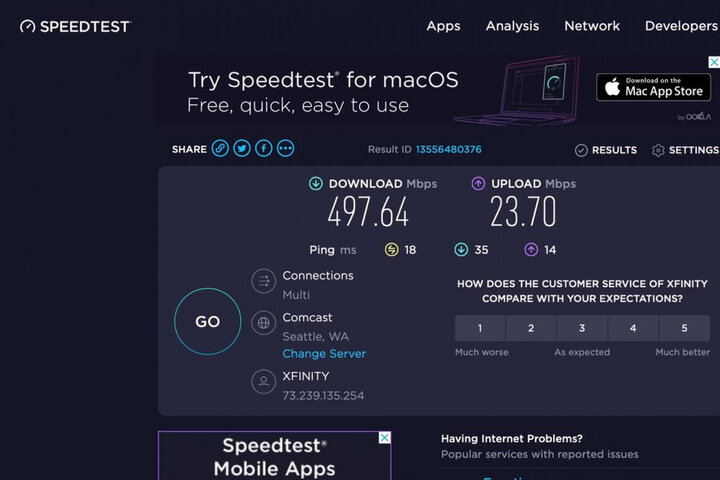Select rating 3 As expected
720x480 pixels.
pos(582,328)
